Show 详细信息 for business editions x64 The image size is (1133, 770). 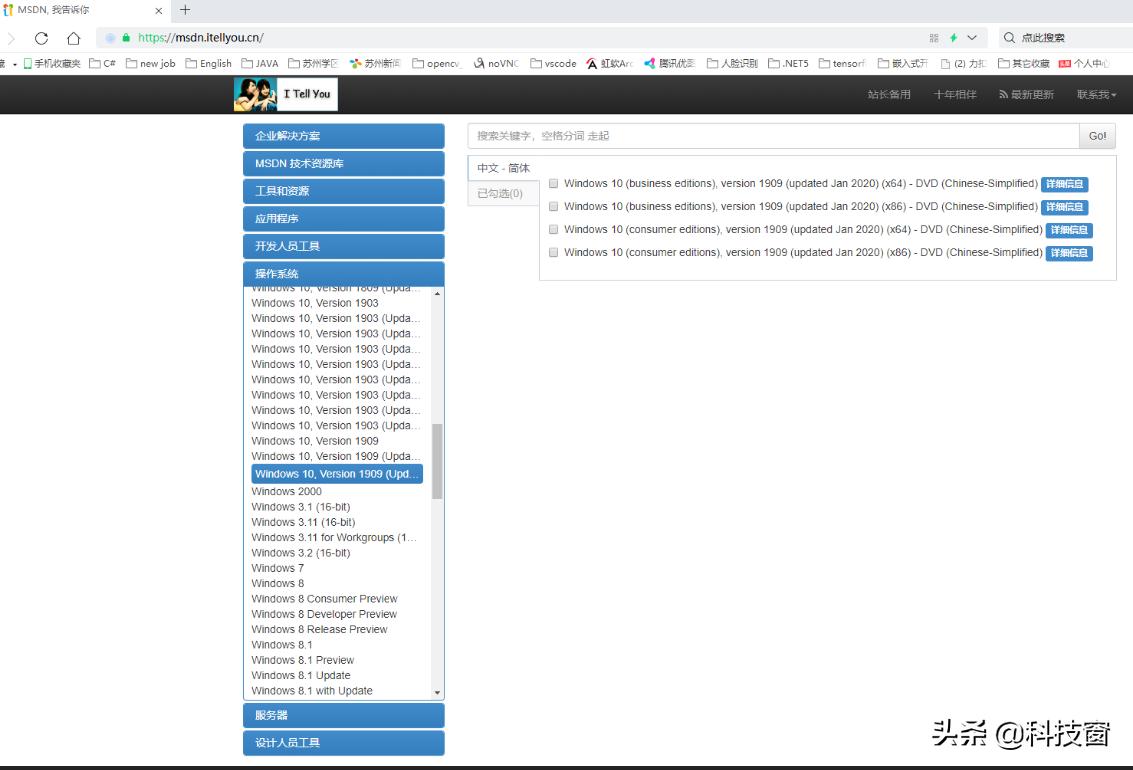1064,184
